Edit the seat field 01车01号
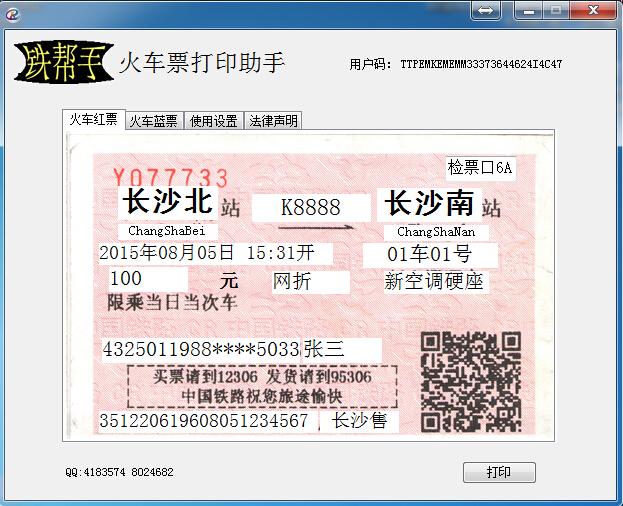The height and width of the screenshot is (506, 623). click(x=430, y=255)
